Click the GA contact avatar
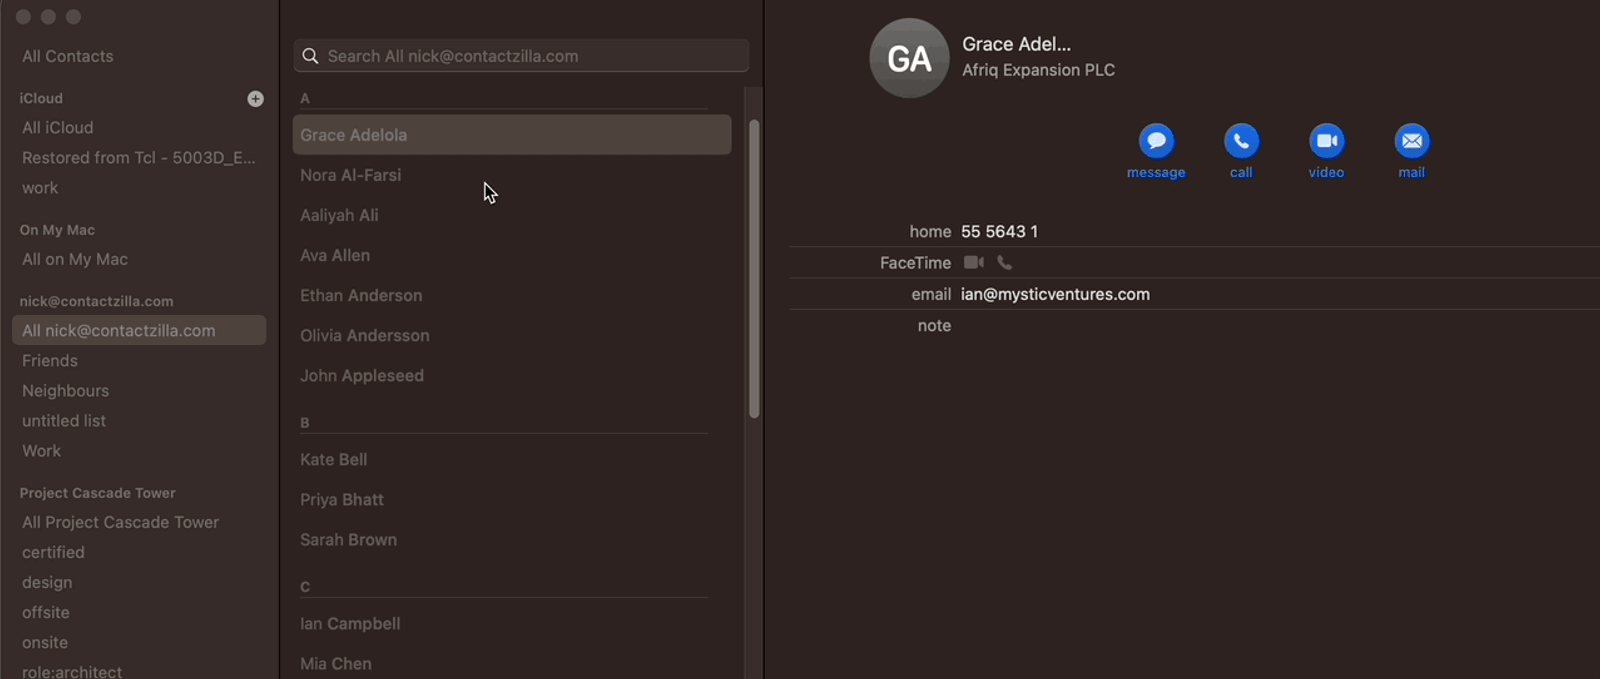Image resolution: width=1600 pixels, height=679 pixels. [x=909, y=58]
